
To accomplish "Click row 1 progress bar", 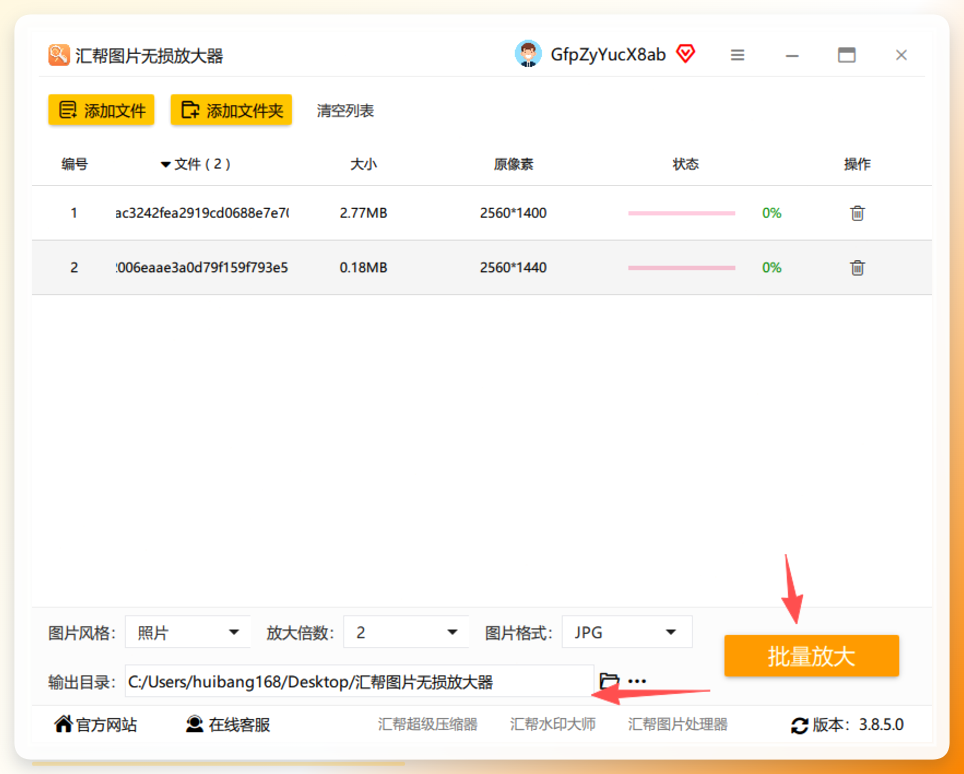I will point(682,213).
